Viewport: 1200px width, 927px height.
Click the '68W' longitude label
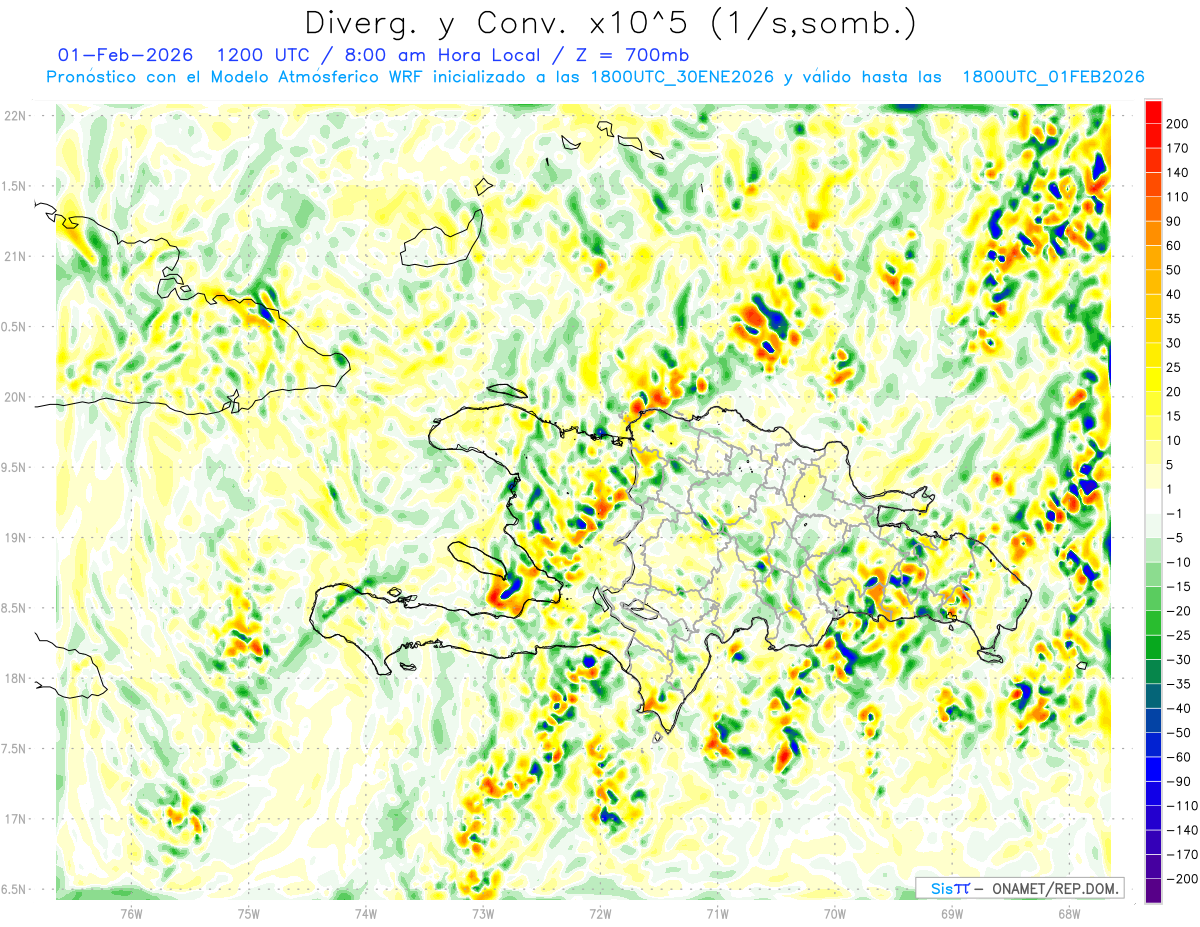coord(1069,913)
